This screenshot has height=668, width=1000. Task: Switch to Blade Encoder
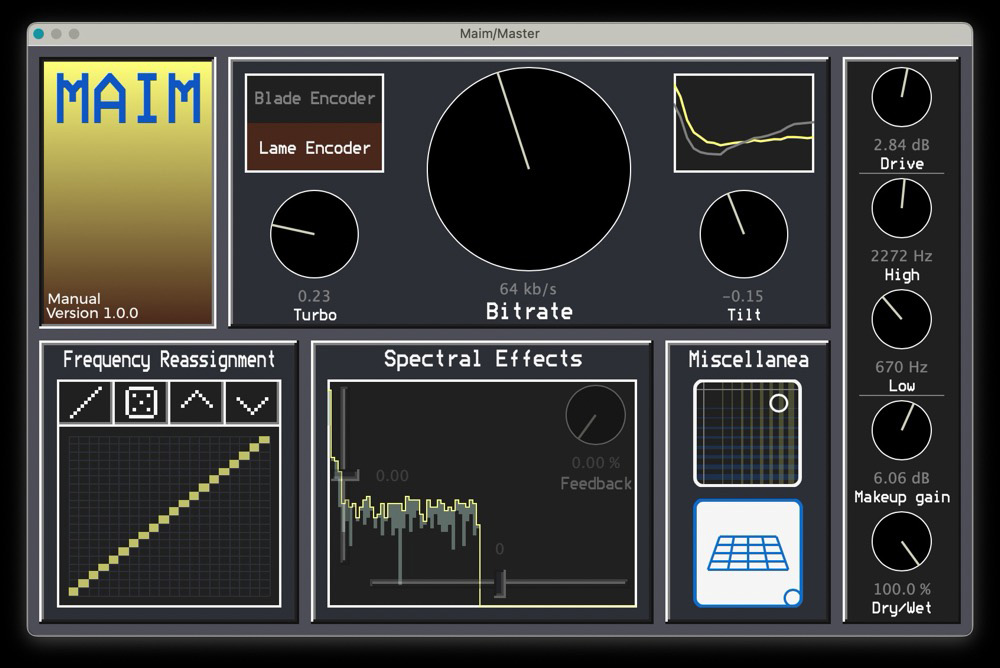pos(314,98)
